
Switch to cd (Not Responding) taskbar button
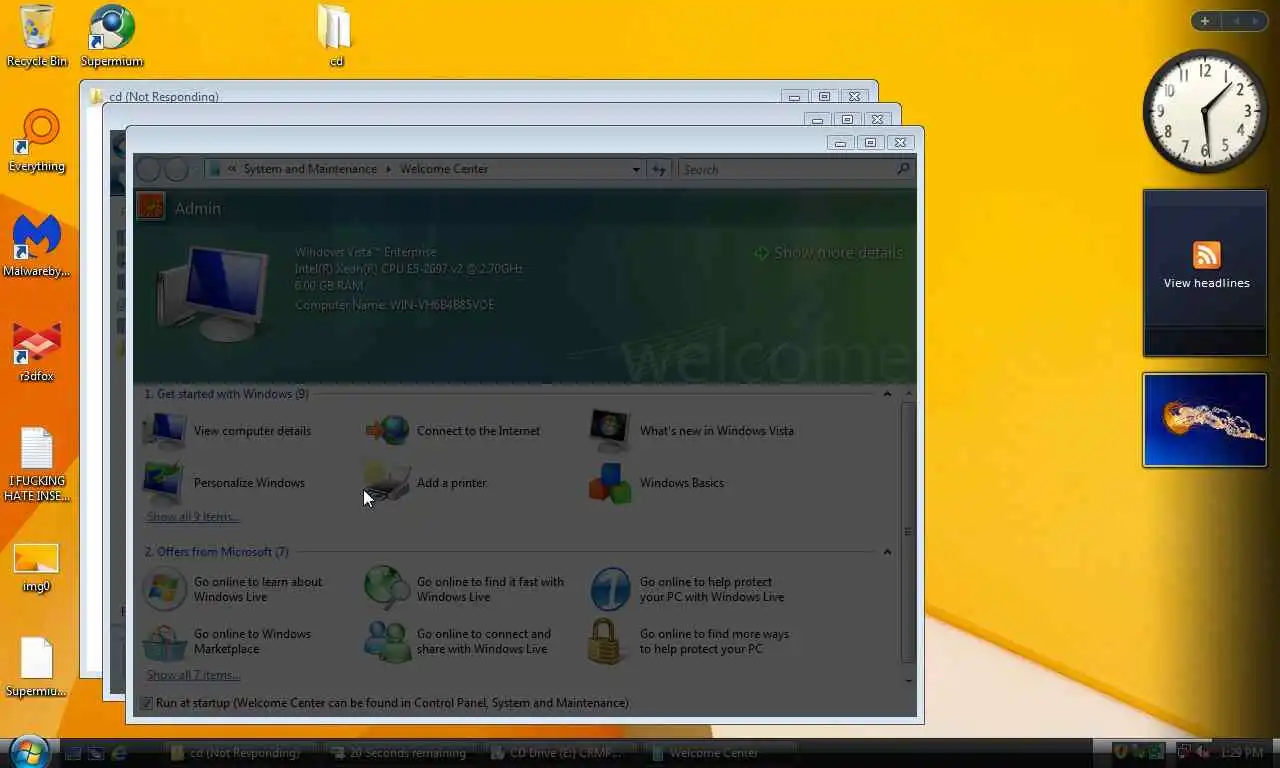click(x=242, y=752)
